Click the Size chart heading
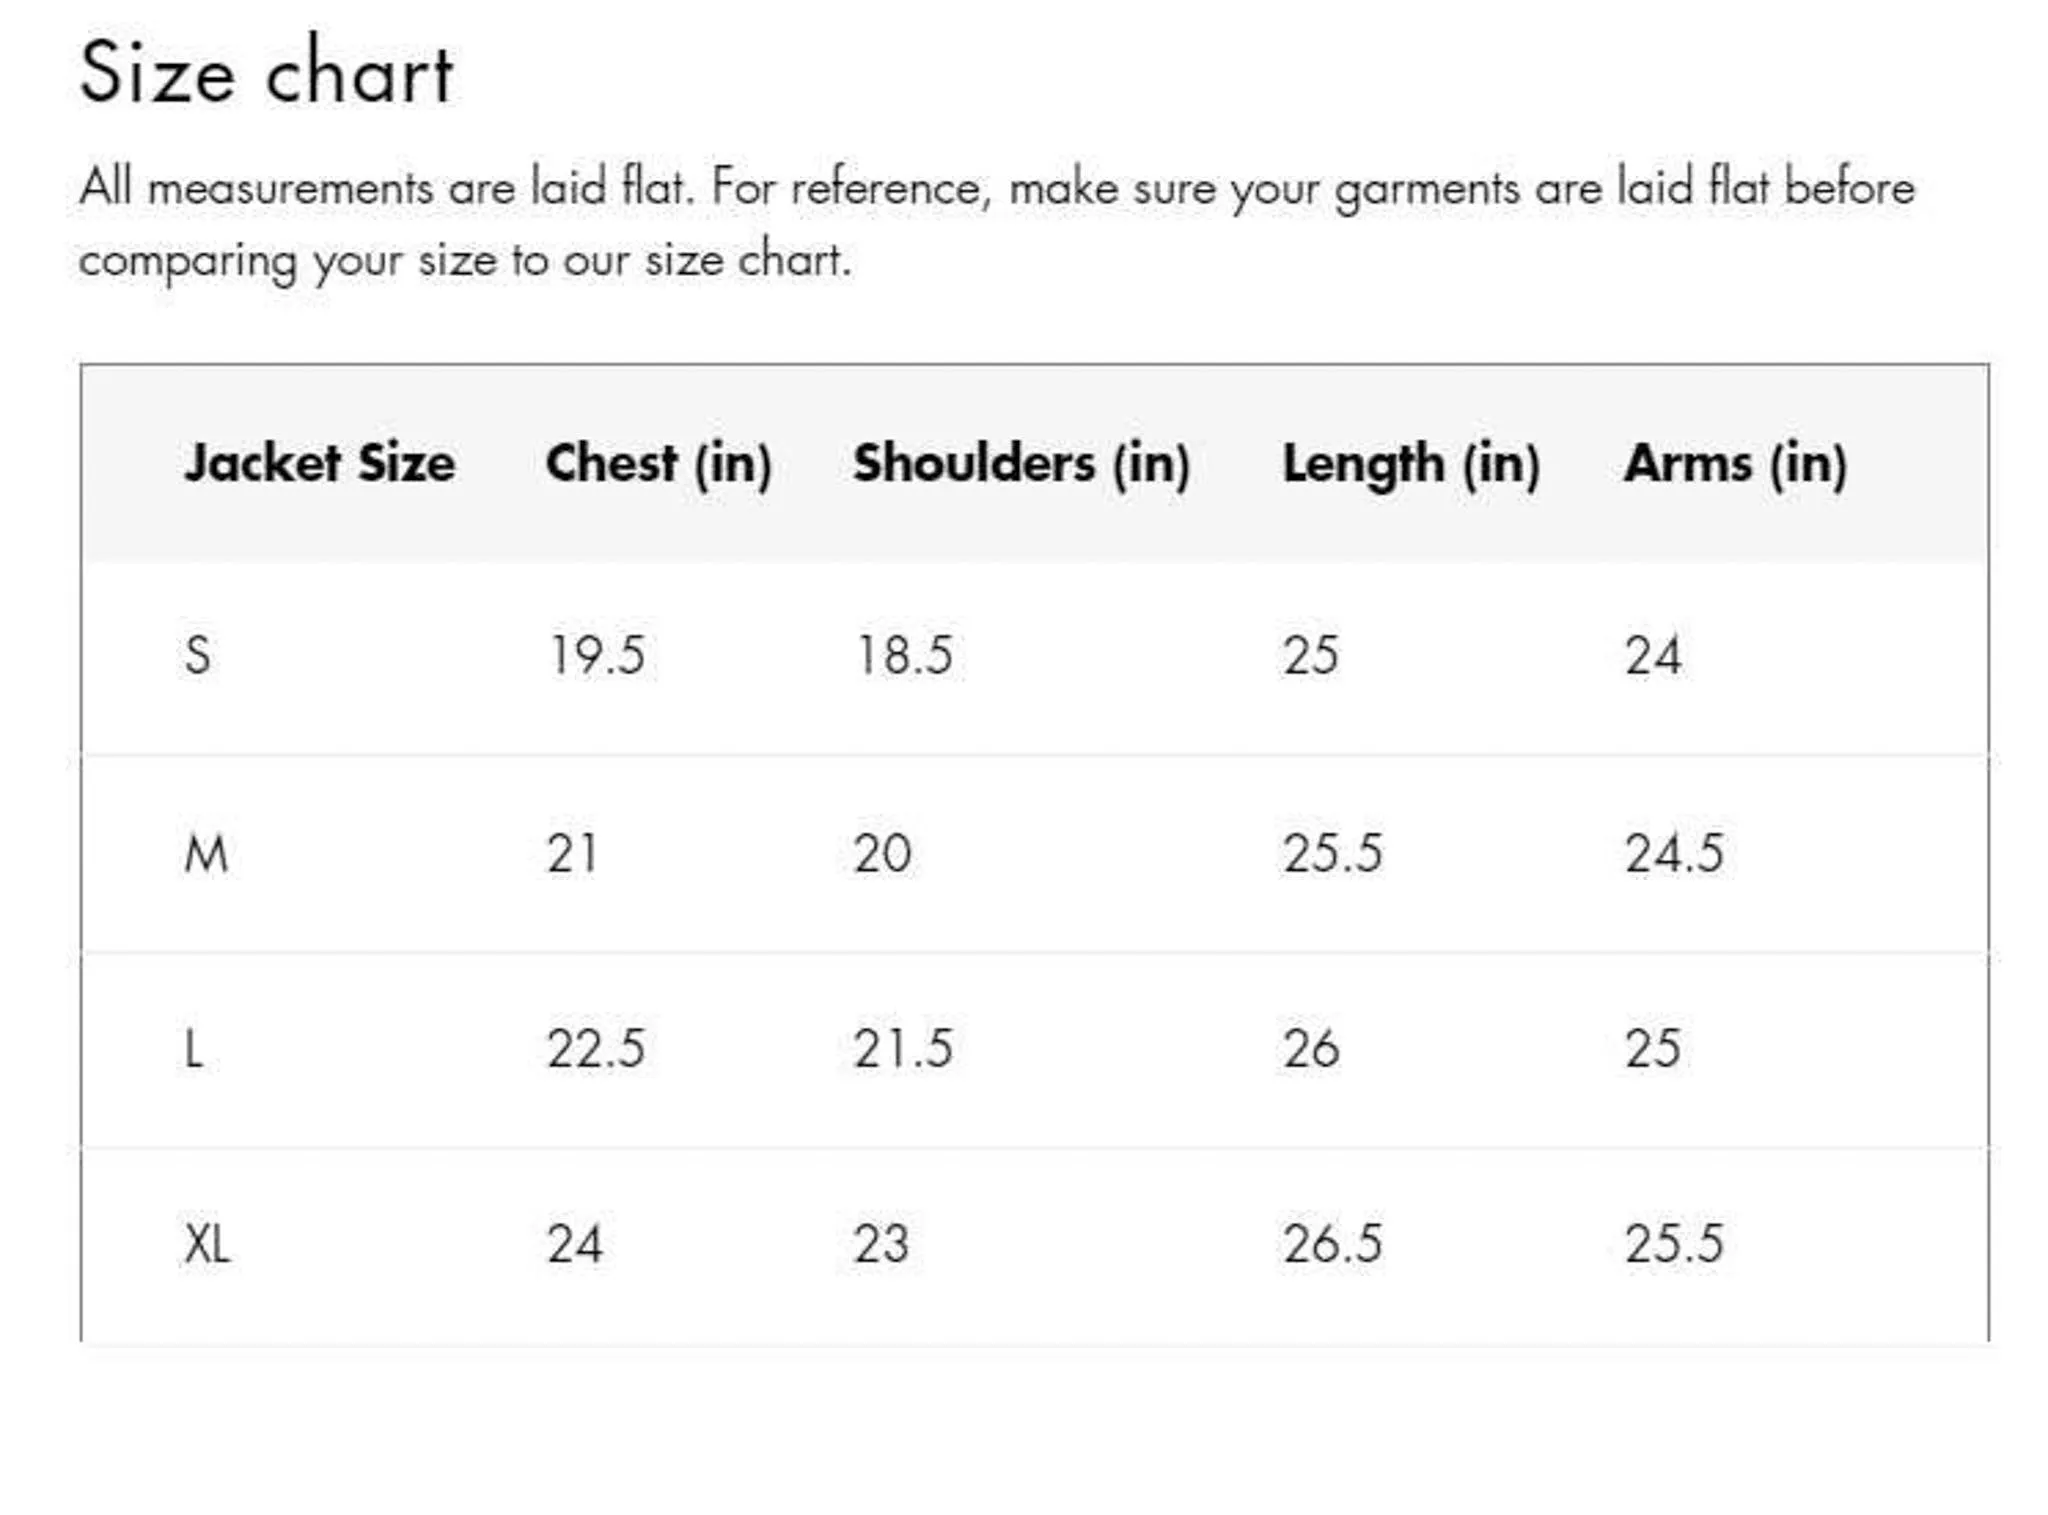Viewport: 2048px width, 1515px height. pos(266,72)
